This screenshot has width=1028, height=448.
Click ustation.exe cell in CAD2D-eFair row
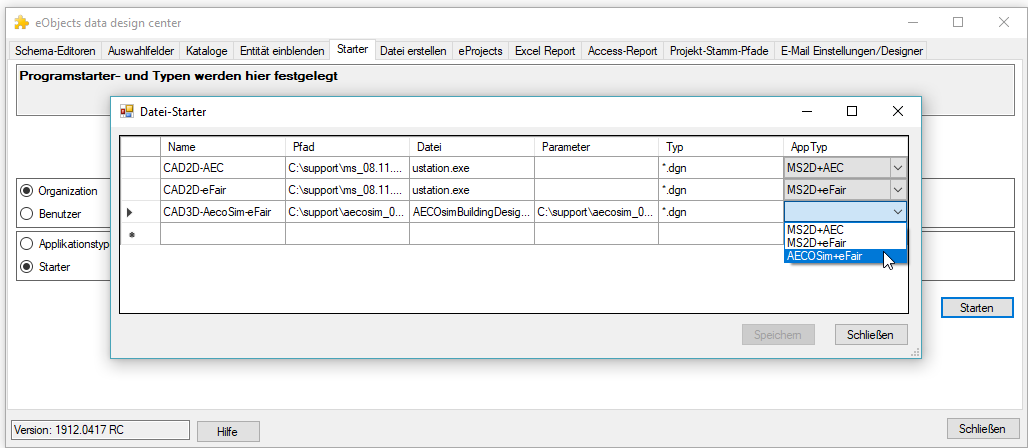[x=472, y=190]
